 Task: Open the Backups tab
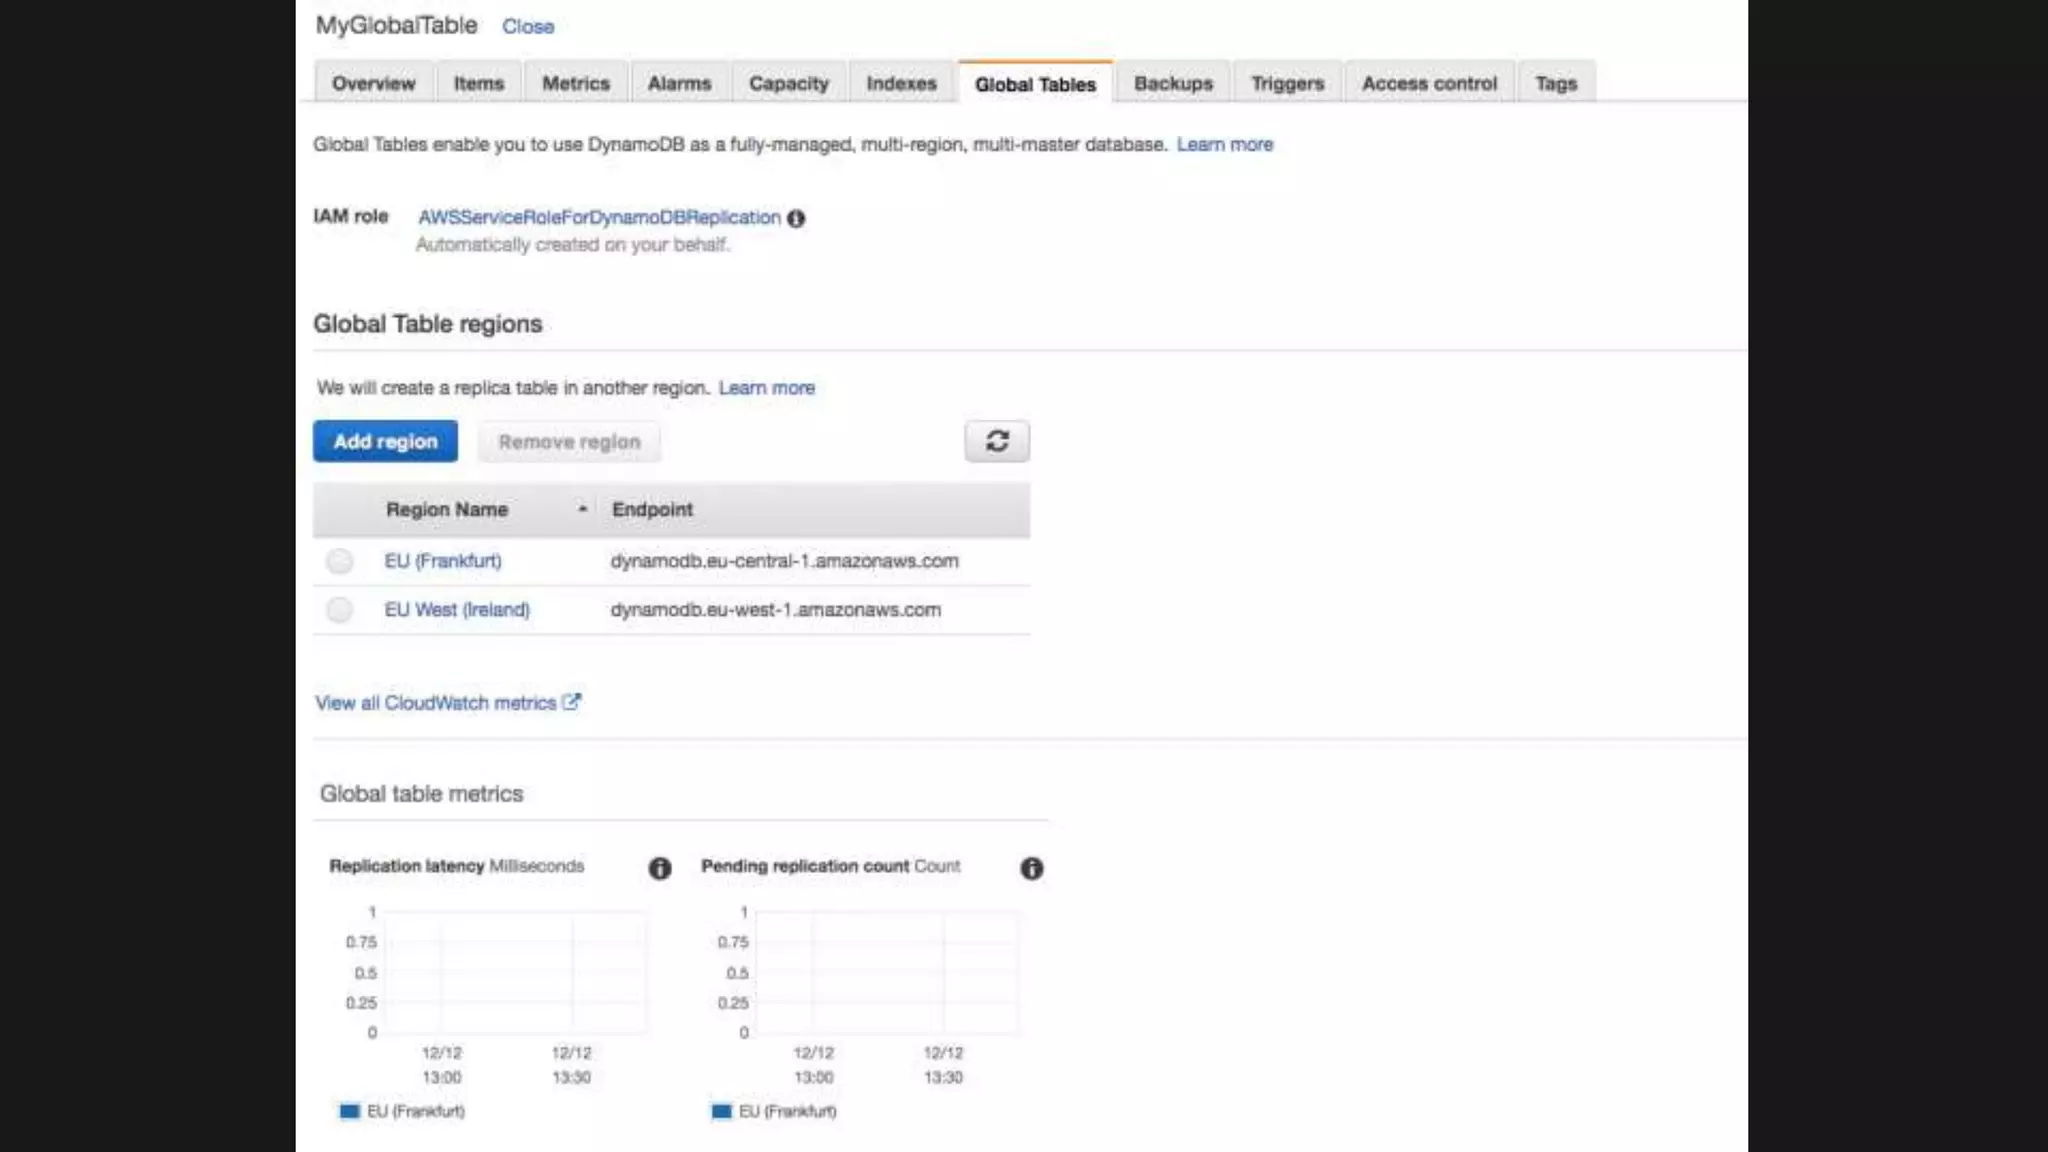[1173, 83]
